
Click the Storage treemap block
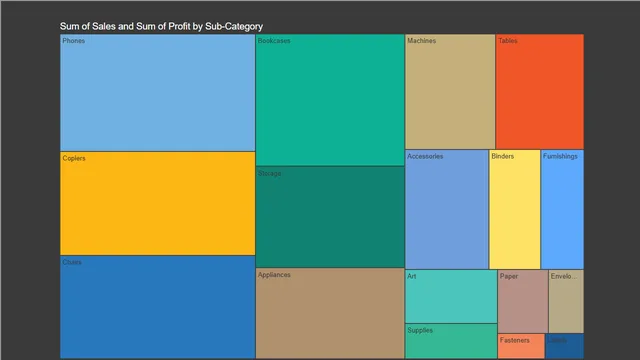(330, 217)
